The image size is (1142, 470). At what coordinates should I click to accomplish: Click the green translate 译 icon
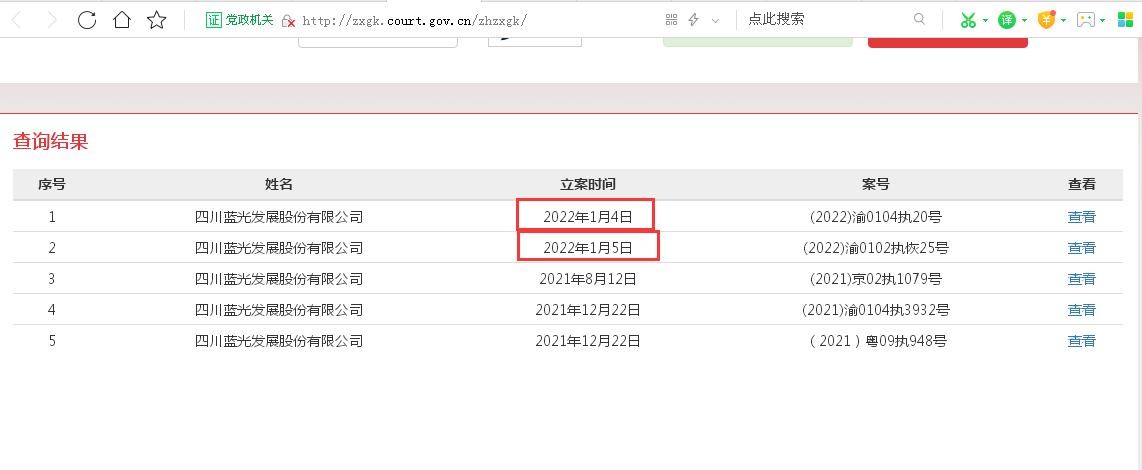1007,20
